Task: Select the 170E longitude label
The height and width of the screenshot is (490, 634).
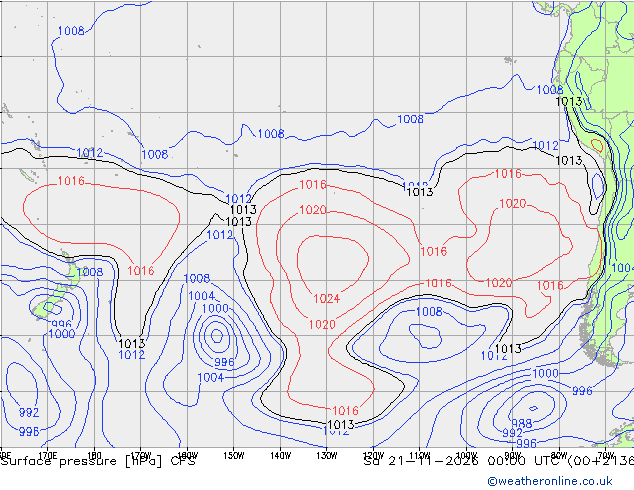Action: pos(48,455)
